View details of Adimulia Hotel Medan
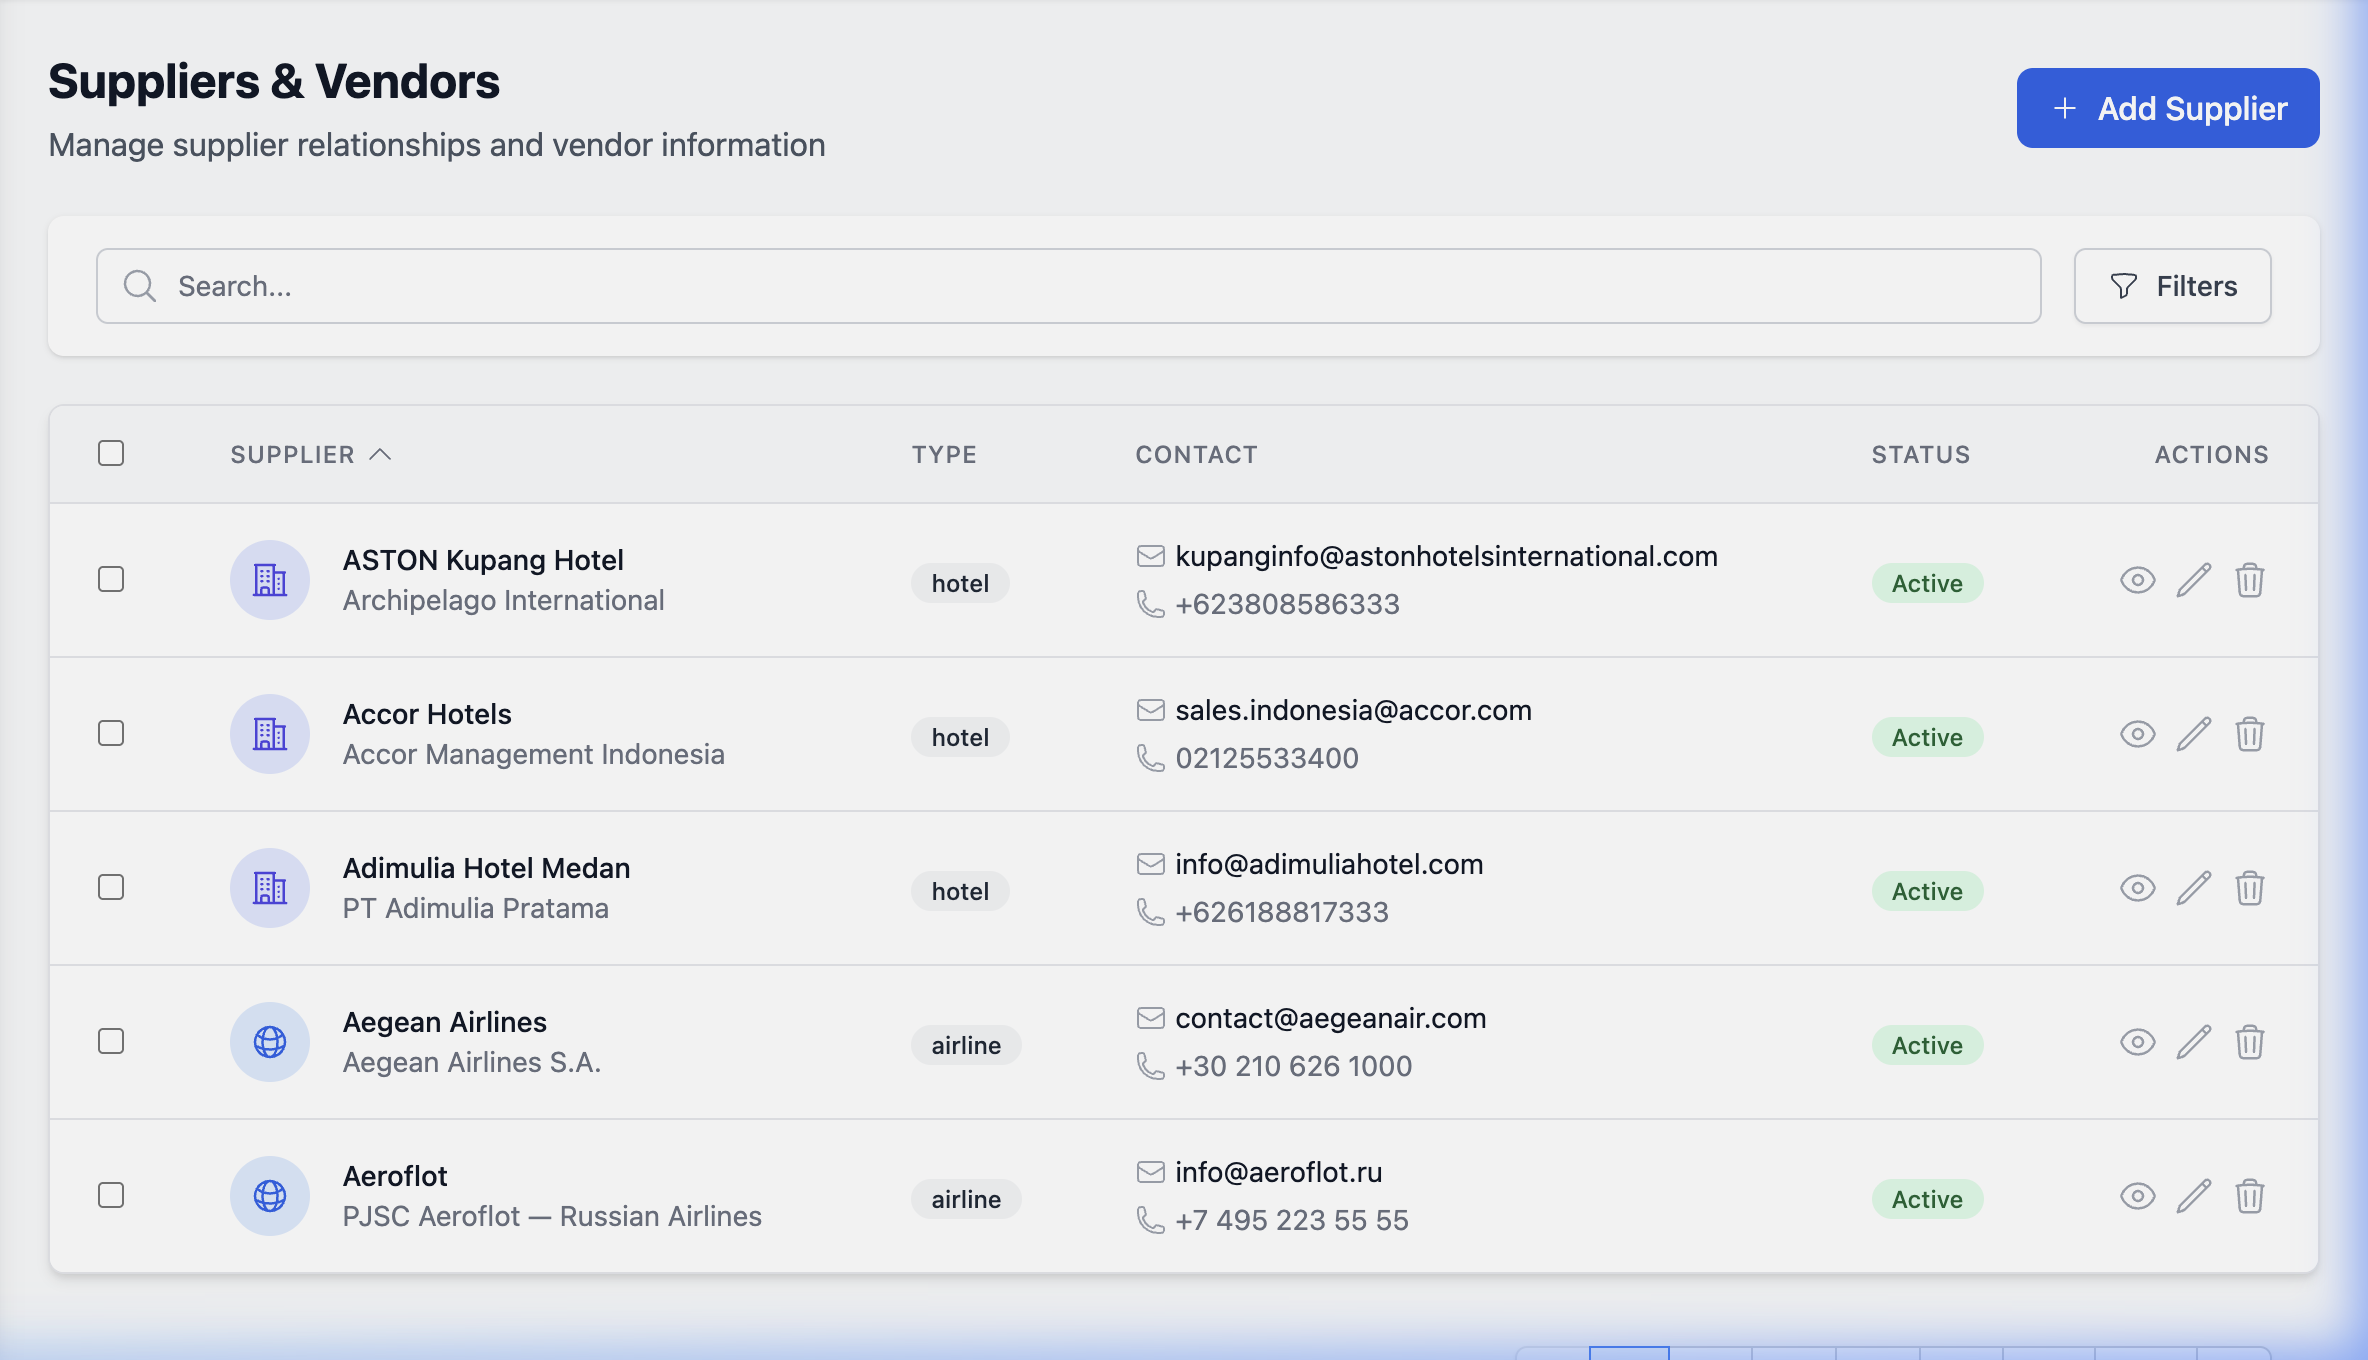Viewport: 2368px width, 1360px height. [2137, 888]
